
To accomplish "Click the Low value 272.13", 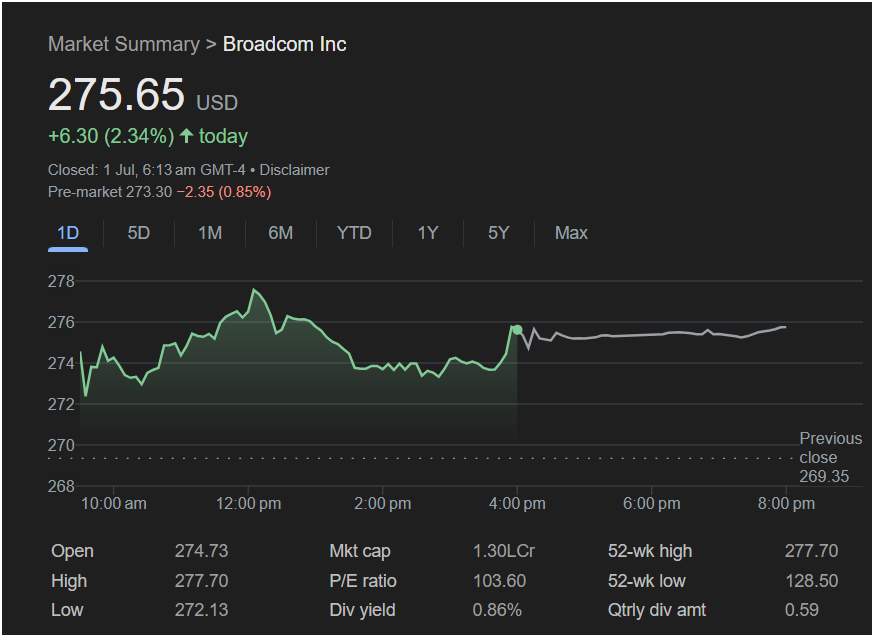I will (201, 610).
